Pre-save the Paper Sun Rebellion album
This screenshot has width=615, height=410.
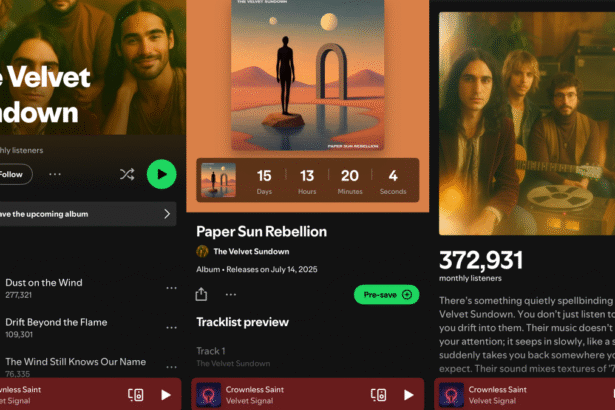click(386, 295)
